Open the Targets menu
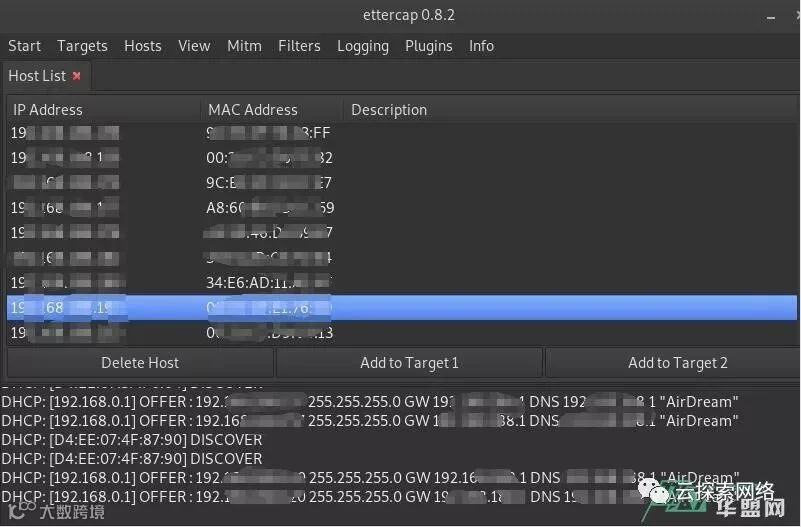This screenshot has height=527, width=801. 82,46
